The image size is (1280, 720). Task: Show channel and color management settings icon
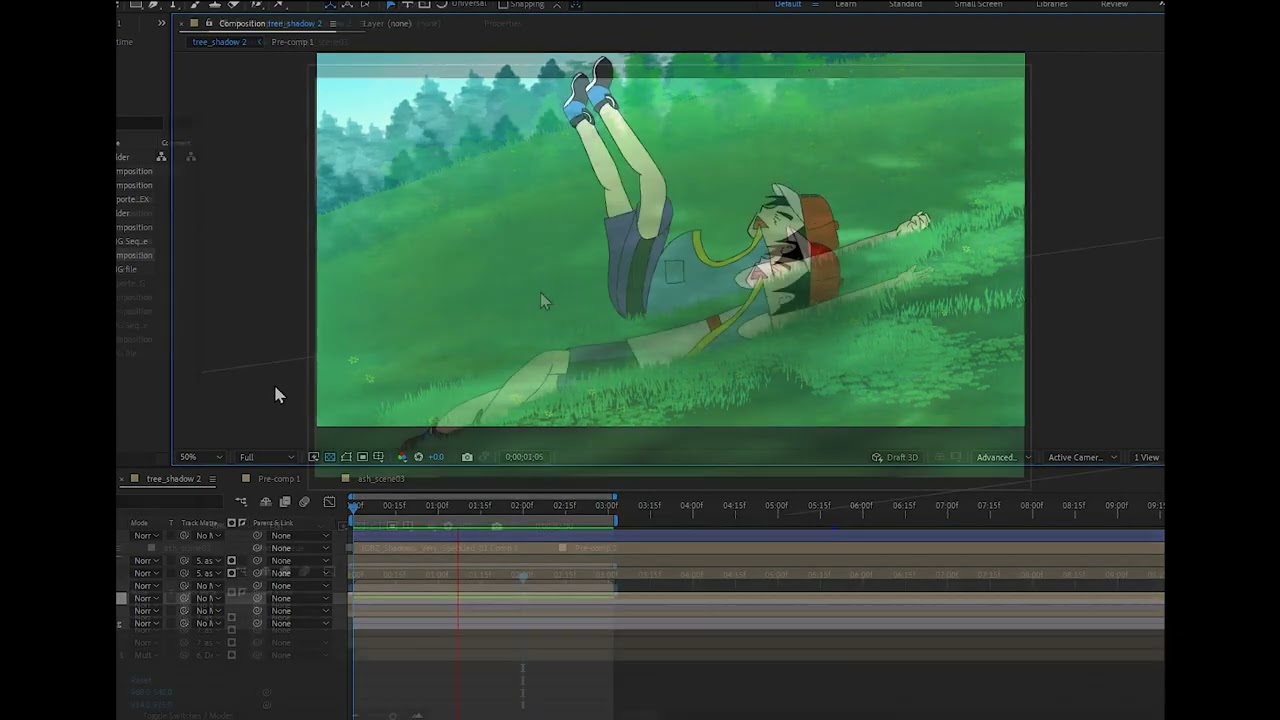402,457
